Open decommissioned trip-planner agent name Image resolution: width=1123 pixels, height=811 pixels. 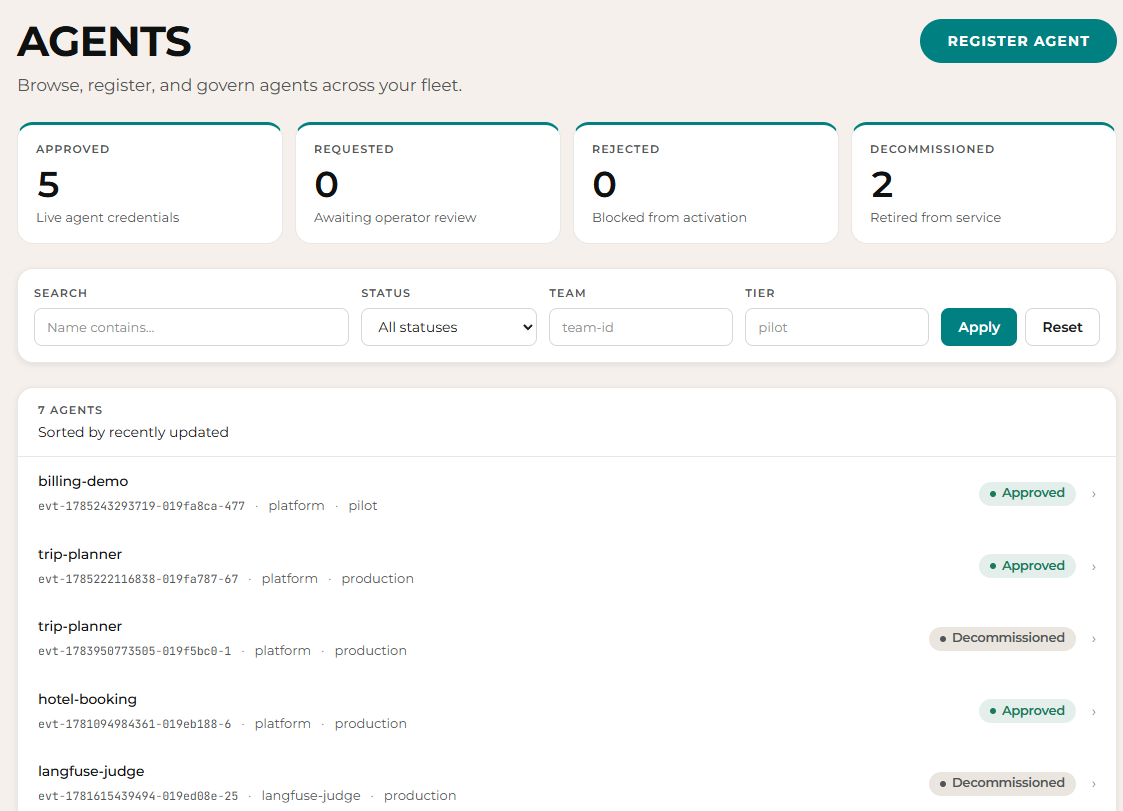click(x=80, y=626)
